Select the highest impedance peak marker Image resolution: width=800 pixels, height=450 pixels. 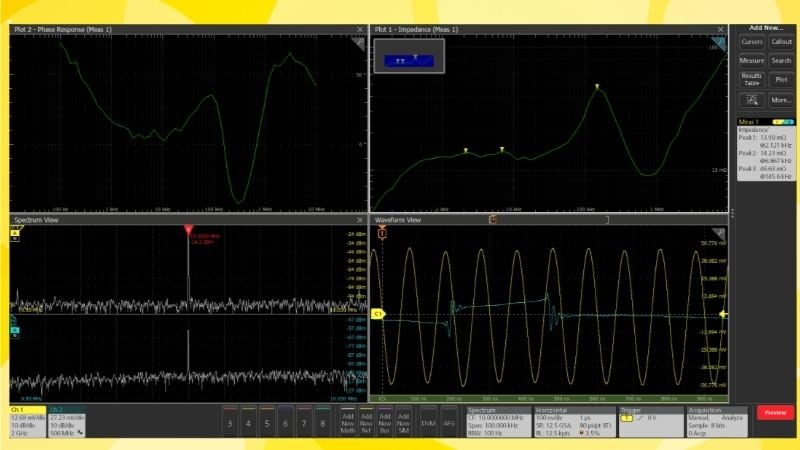click(597, 87)
